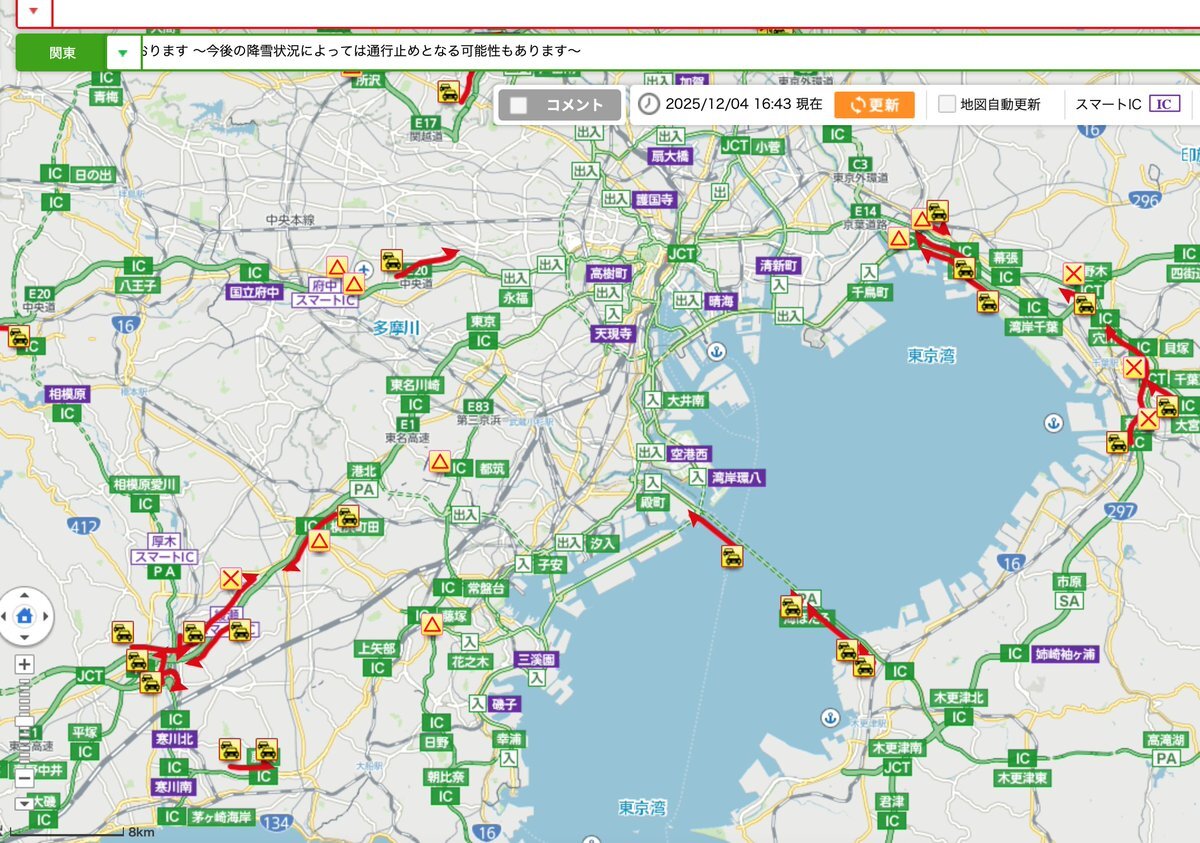Click the 清新町 ramp label
1200x843 pixels.
[x=780, y=266]
